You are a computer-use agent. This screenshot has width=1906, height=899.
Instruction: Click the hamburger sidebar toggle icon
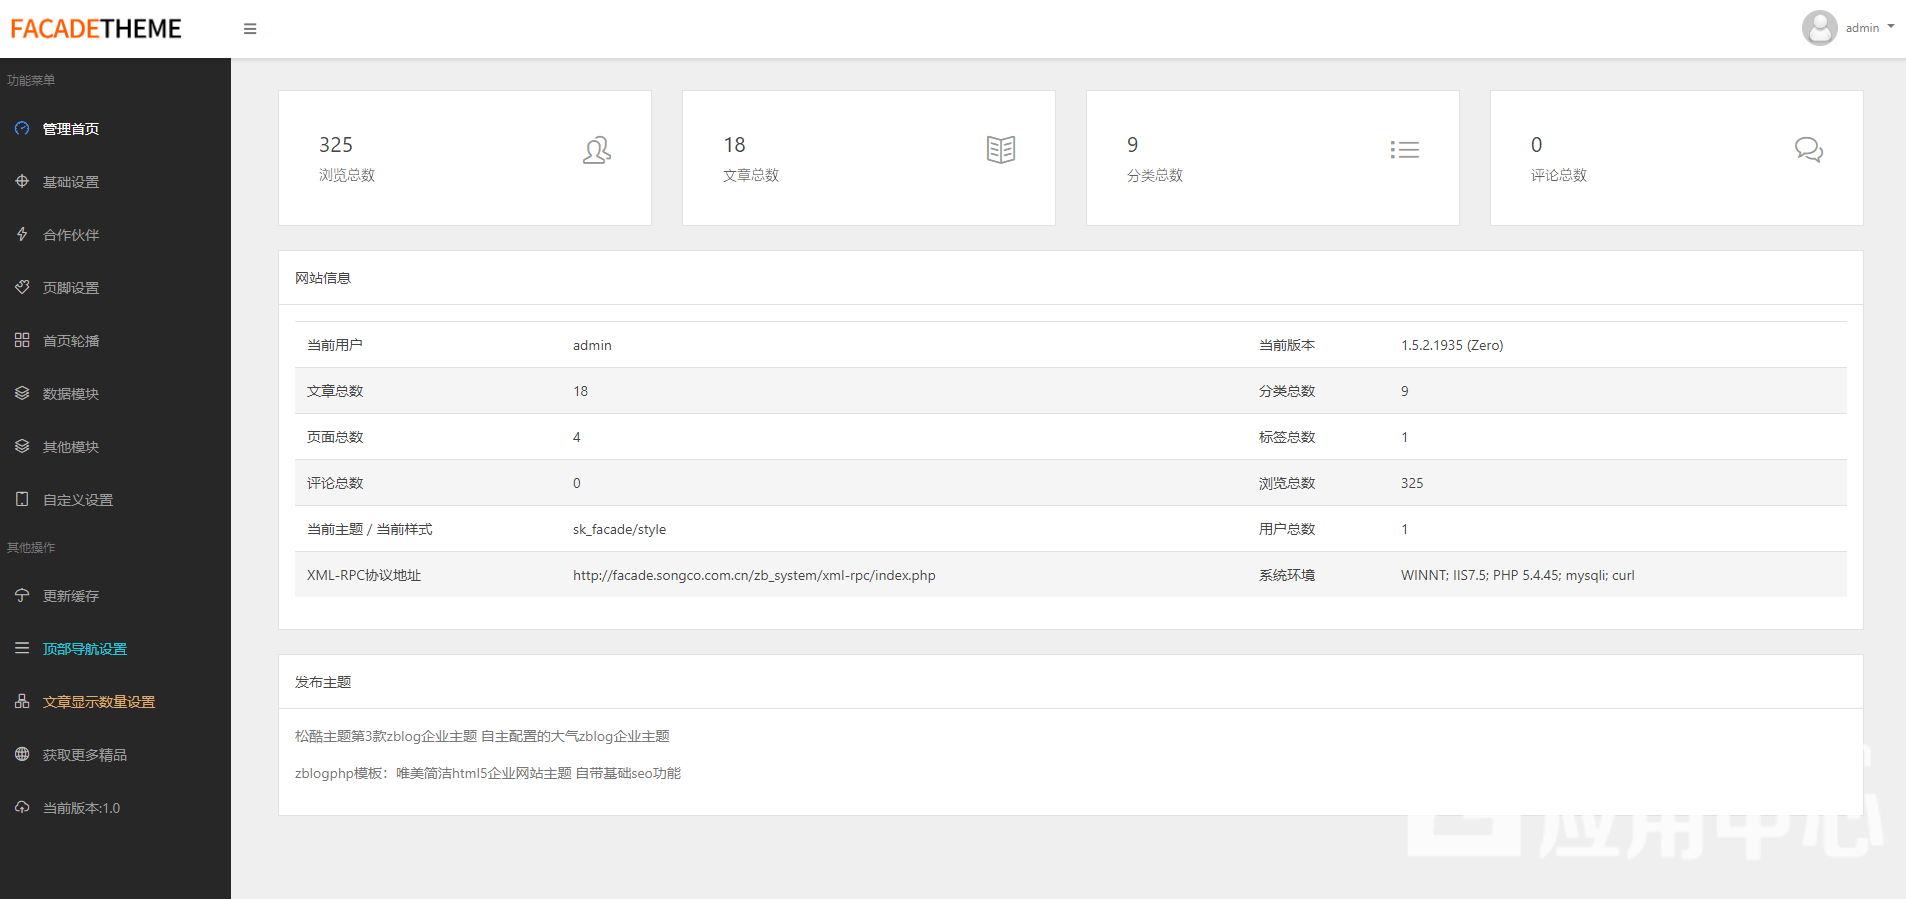tap(250, 29)
